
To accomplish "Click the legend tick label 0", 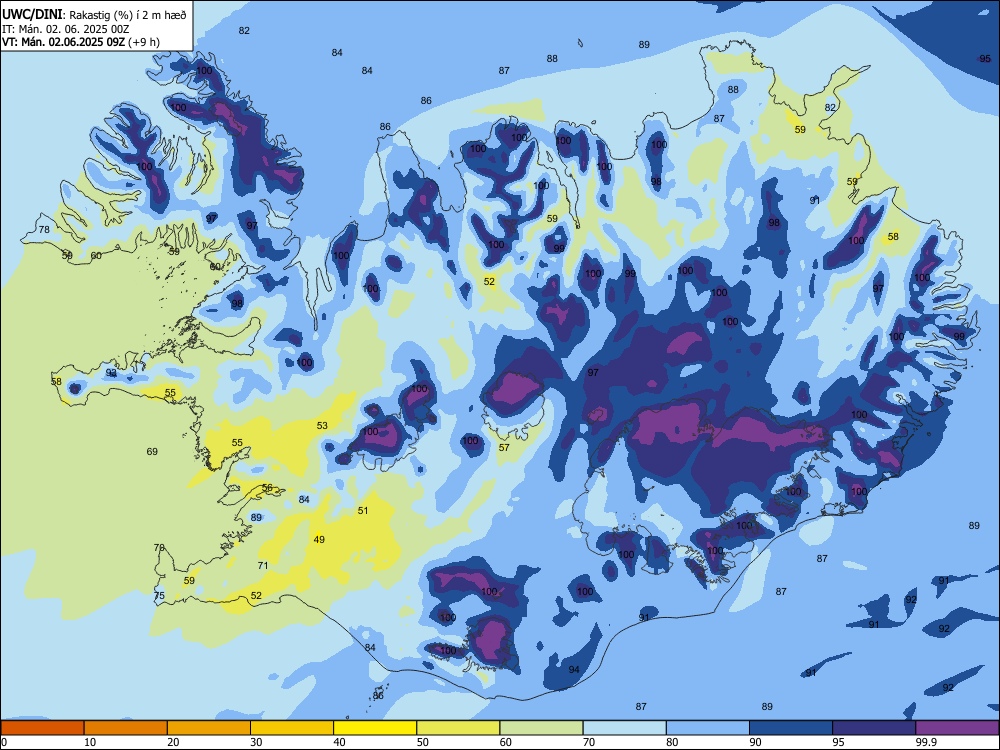I will 4,742.
